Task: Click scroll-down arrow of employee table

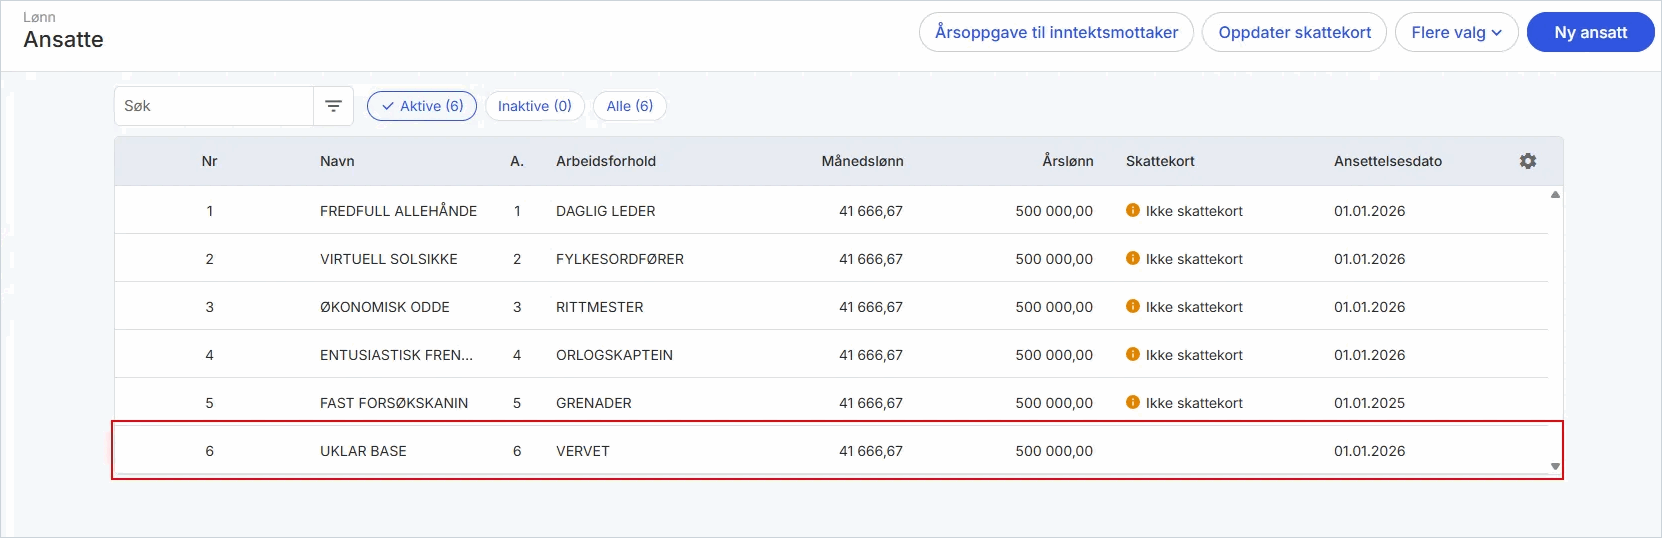Action: 1555,466
